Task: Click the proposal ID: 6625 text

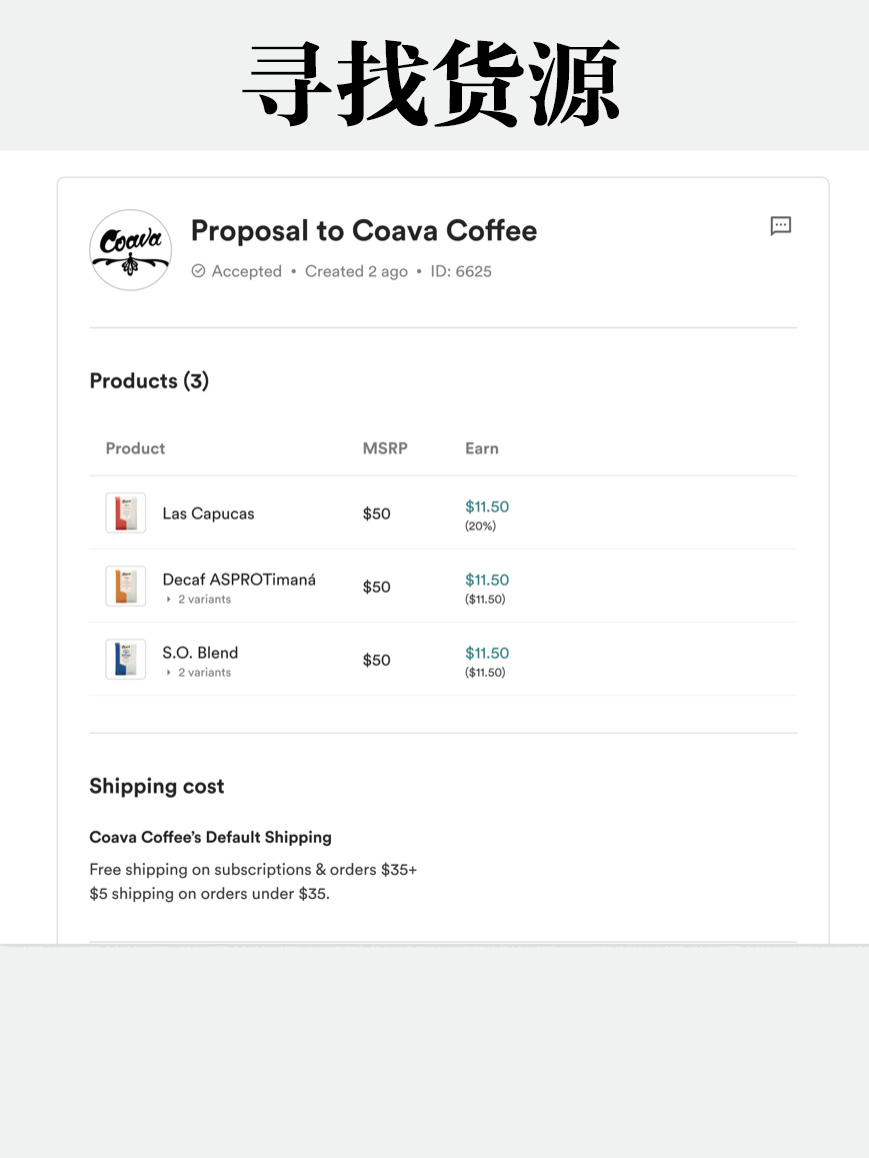Action: (461, 271)
